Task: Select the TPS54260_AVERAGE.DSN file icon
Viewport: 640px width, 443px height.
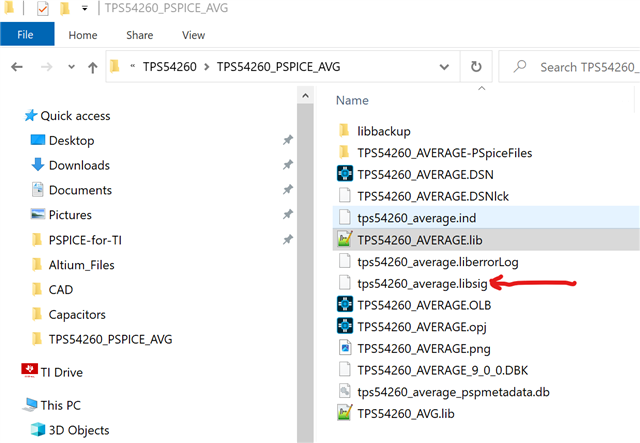Action: [x=345, y=174]
